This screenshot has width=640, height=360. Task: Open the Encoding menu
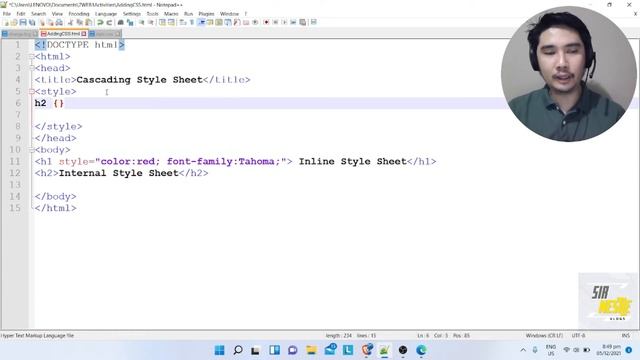click(79, 14)
